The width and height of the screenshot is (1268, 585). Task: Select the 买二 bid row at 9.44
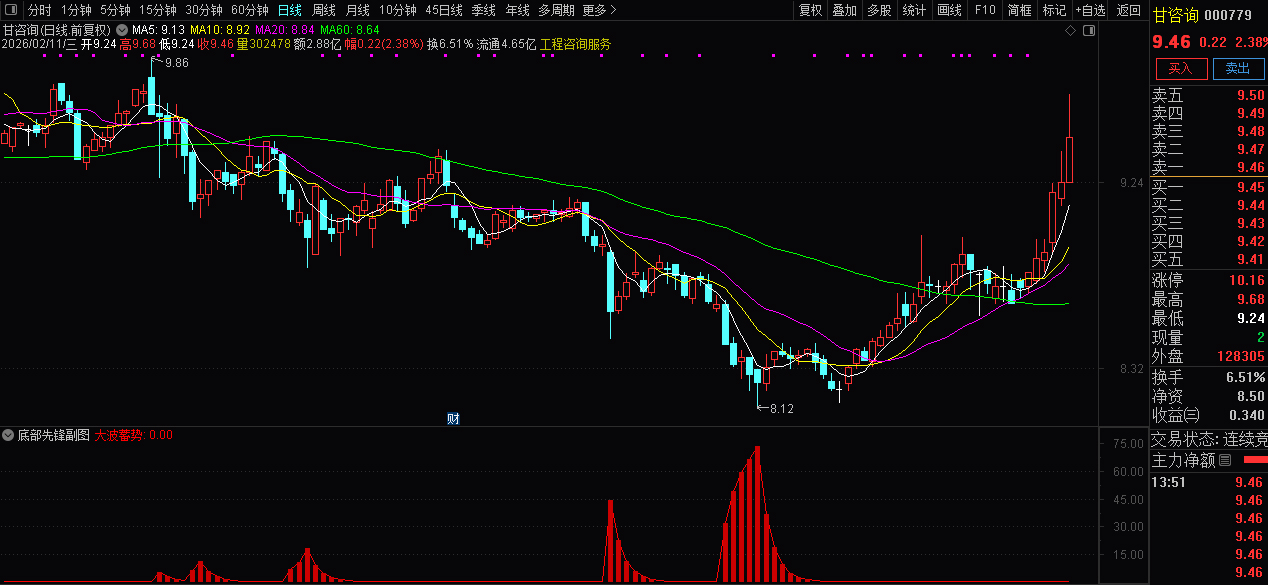pyautogui.click(x=1209, y=205)
